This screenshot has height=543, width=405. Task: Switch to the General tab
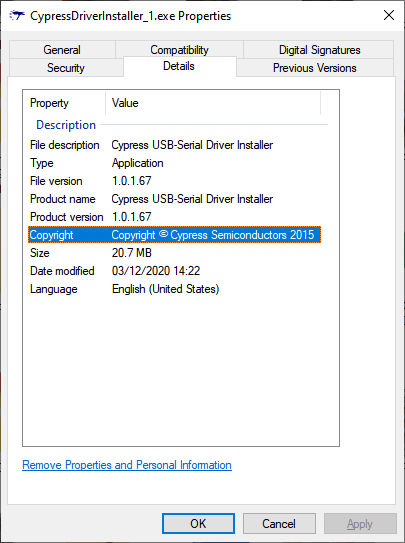click(62, 50)
